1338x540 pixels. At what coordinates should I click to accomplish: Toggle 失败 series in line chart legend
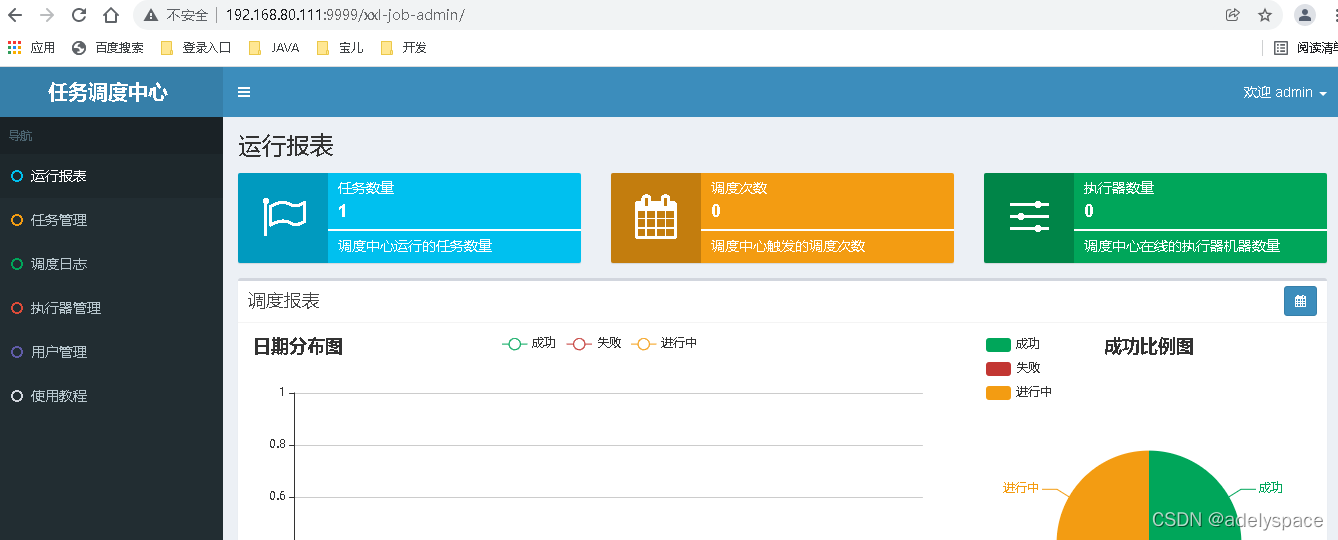click(594, 343)
